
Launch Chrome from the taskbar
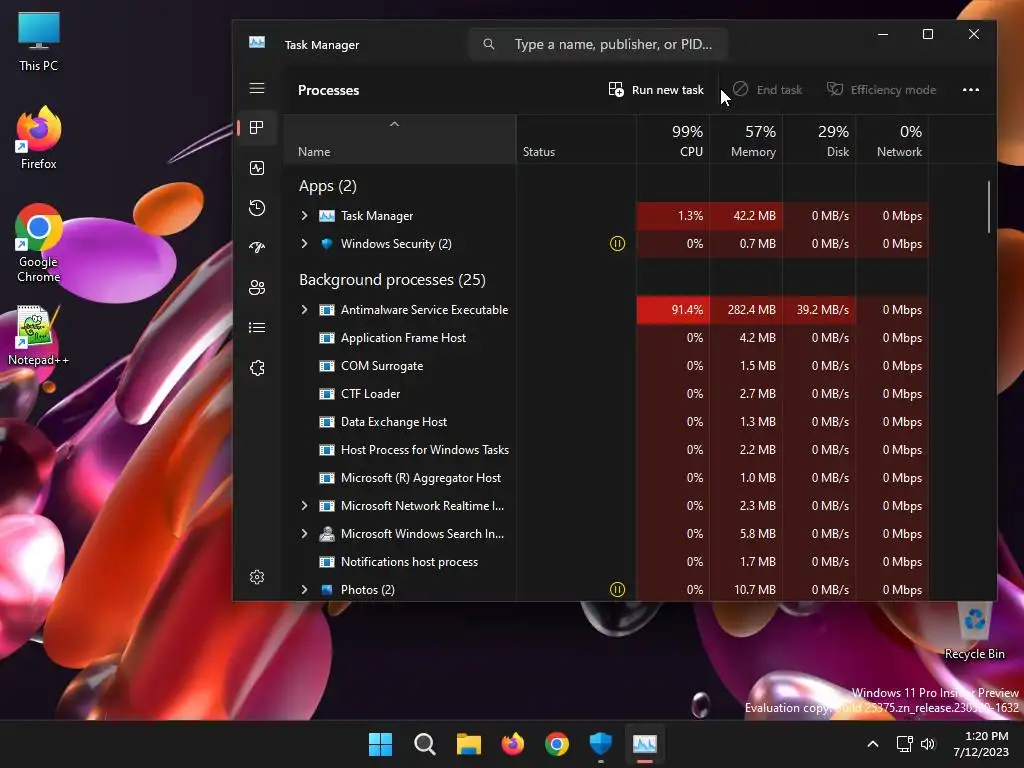[556, 744]
